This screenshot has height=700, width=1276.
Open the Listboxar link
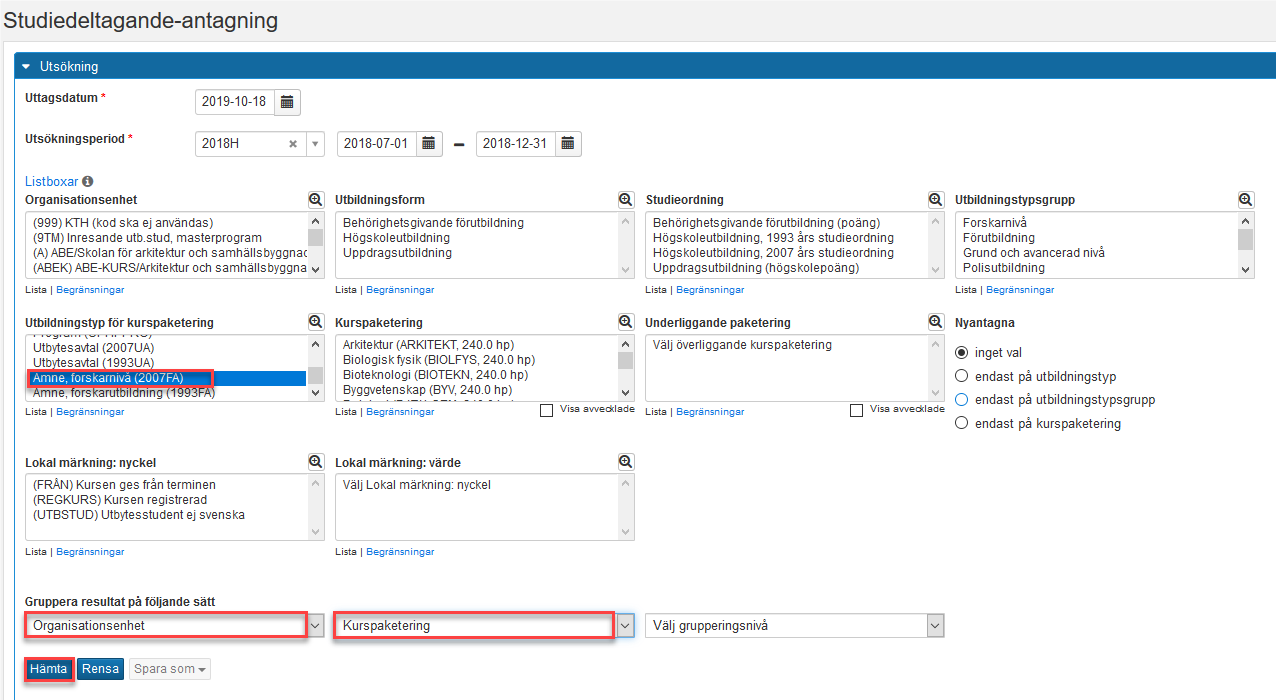(x=51, y=182)
